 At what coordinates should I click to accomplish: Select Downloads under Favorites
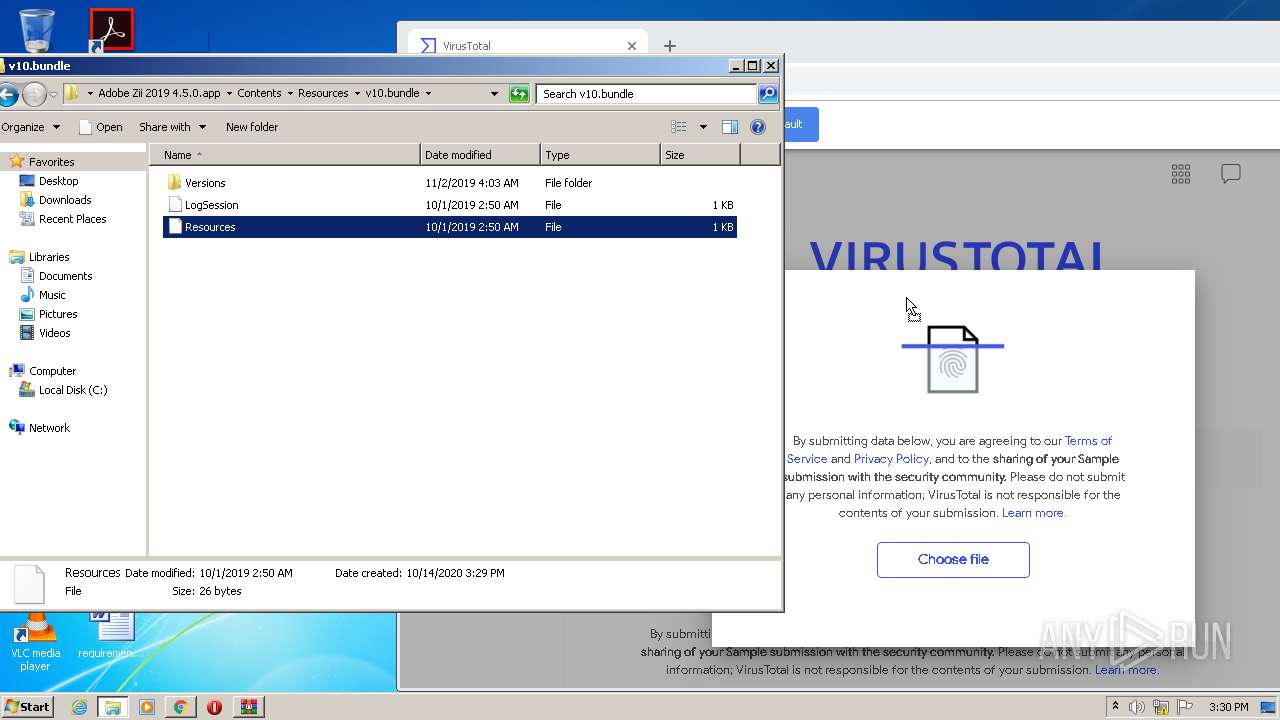[x=65, y=200]
